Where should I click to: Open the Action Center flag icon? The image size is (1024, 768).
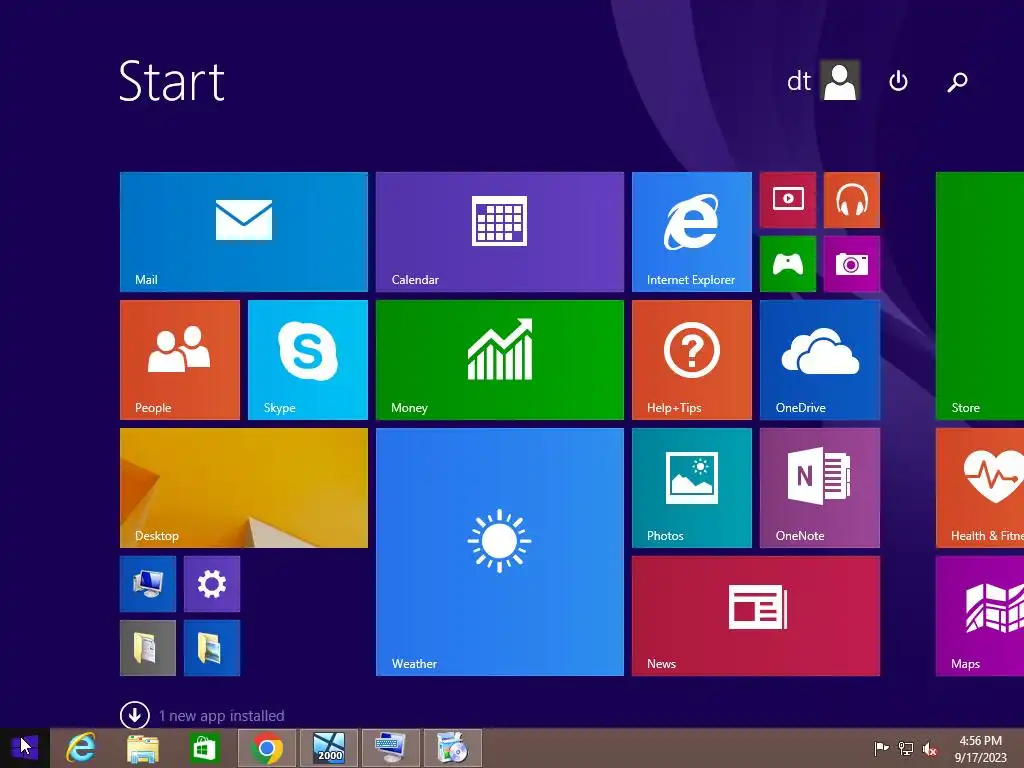pyautogui.click(x=881, y=748)
